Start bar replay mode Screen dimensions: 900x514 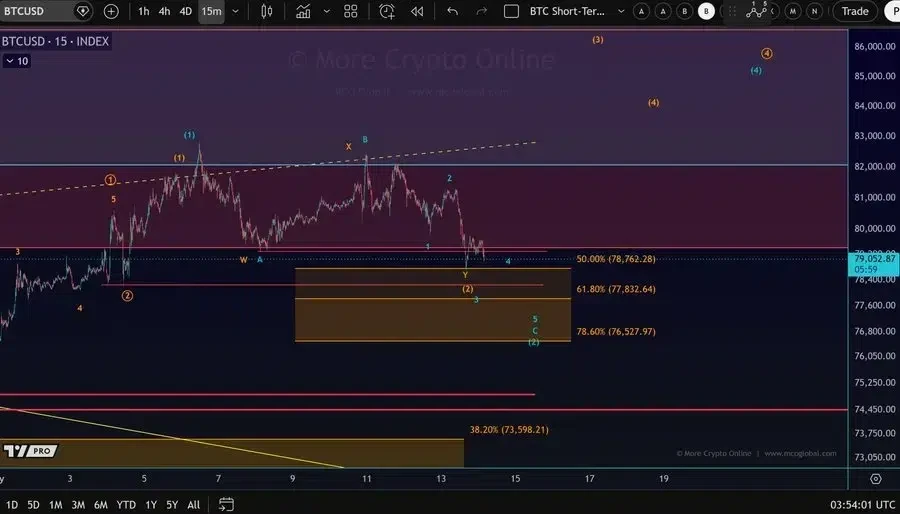click(417, 11)
